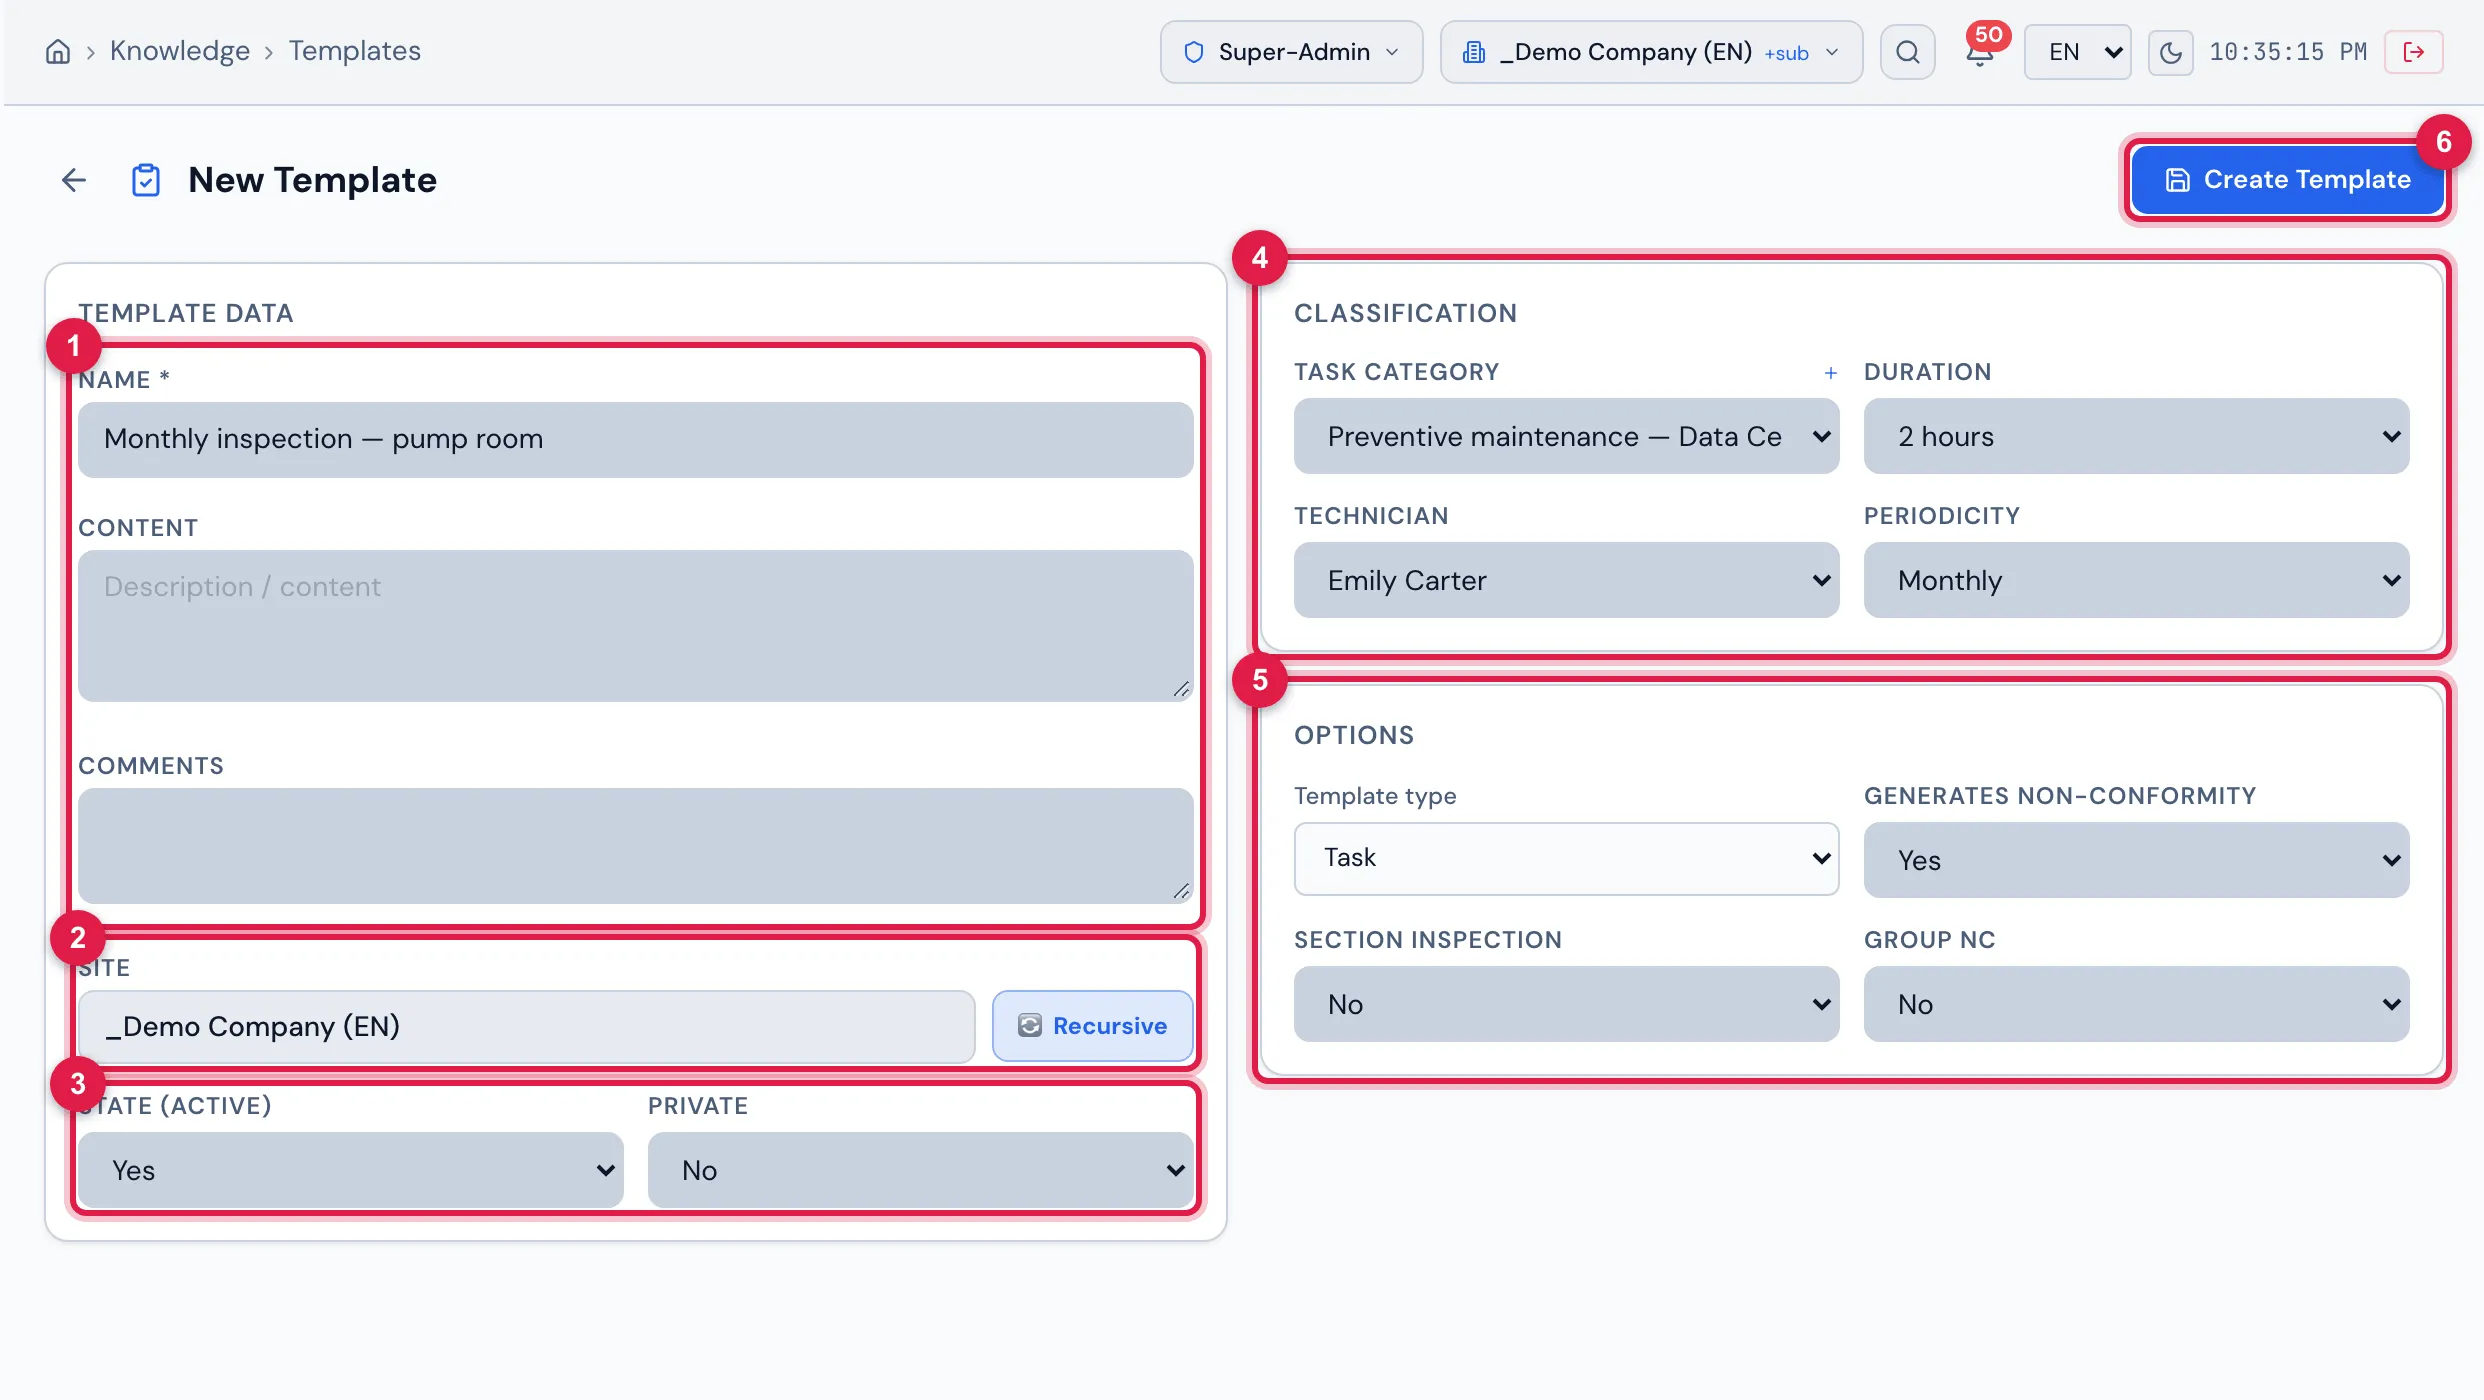
Task: Open the Section Inspection dropdown
Action: tap(1566, 1004)
